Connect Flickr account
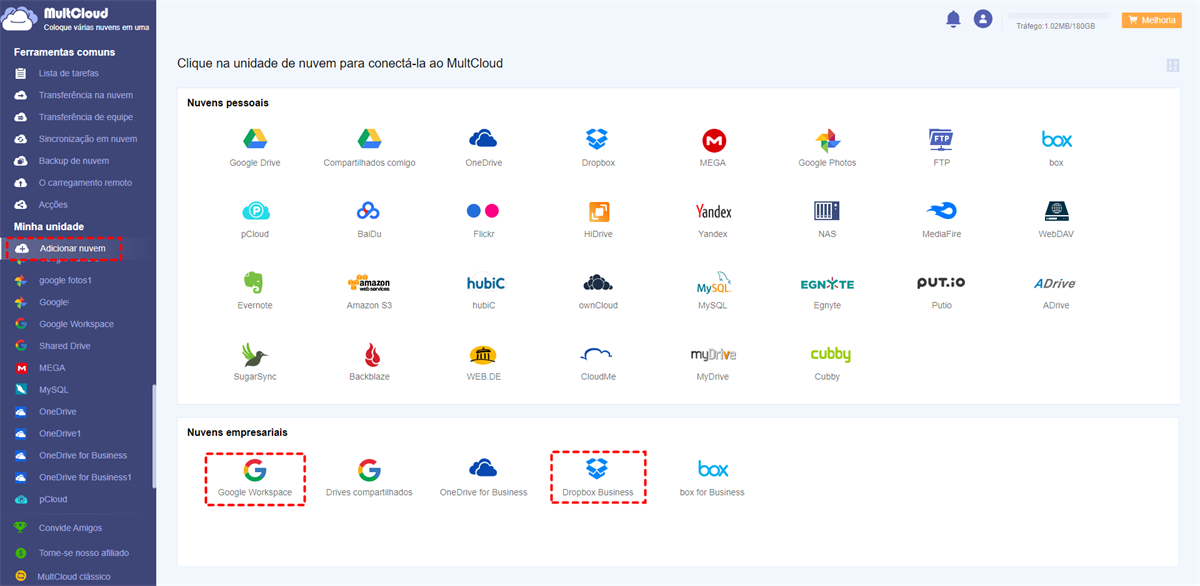This screenshot has height=586, width=1200. [x=483, y=219]
